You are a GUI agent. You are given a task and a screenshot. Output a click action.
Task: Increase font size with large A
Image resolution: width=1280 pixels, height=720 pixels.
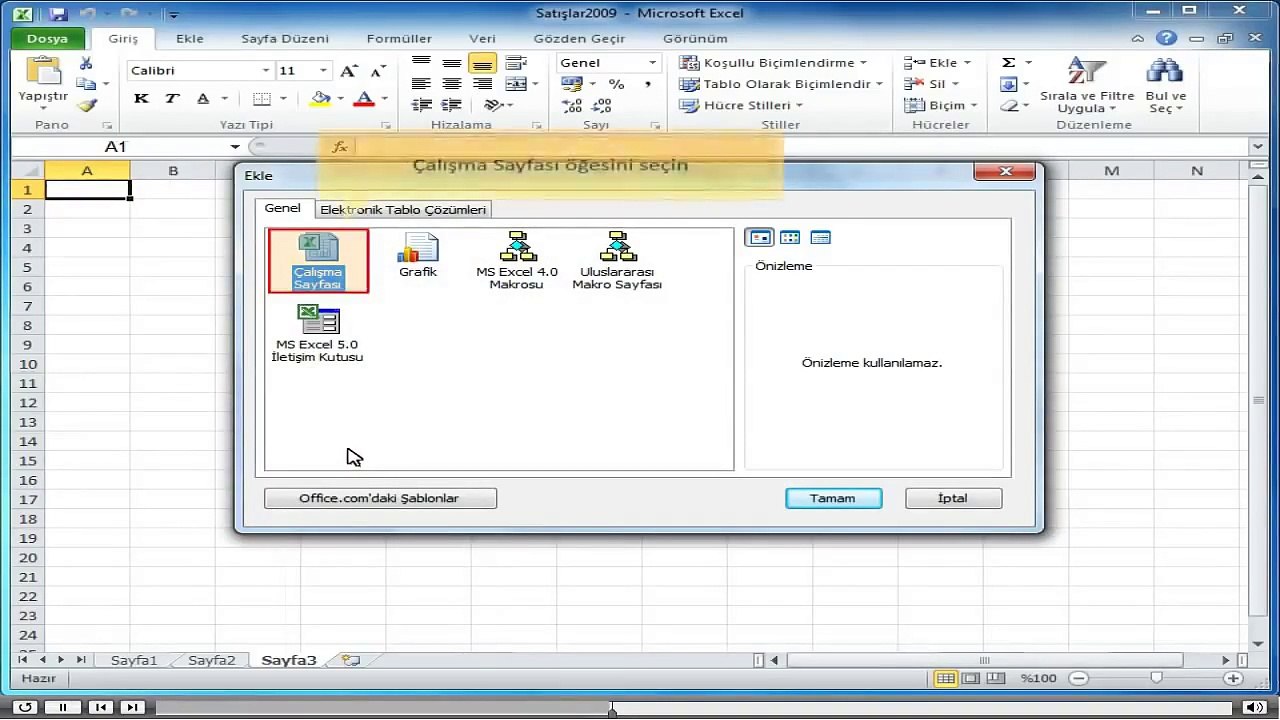[x=348, y=71]
